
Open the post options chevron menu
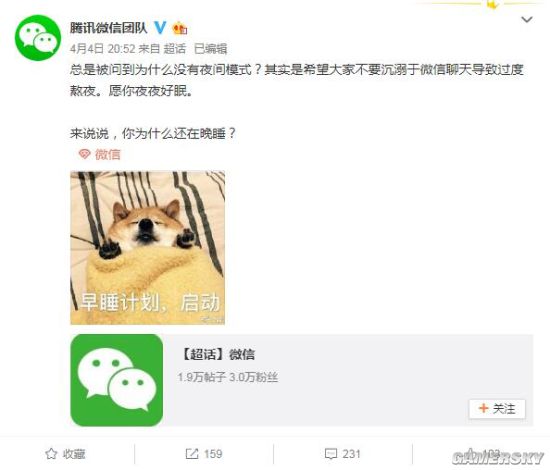(527, 20)
